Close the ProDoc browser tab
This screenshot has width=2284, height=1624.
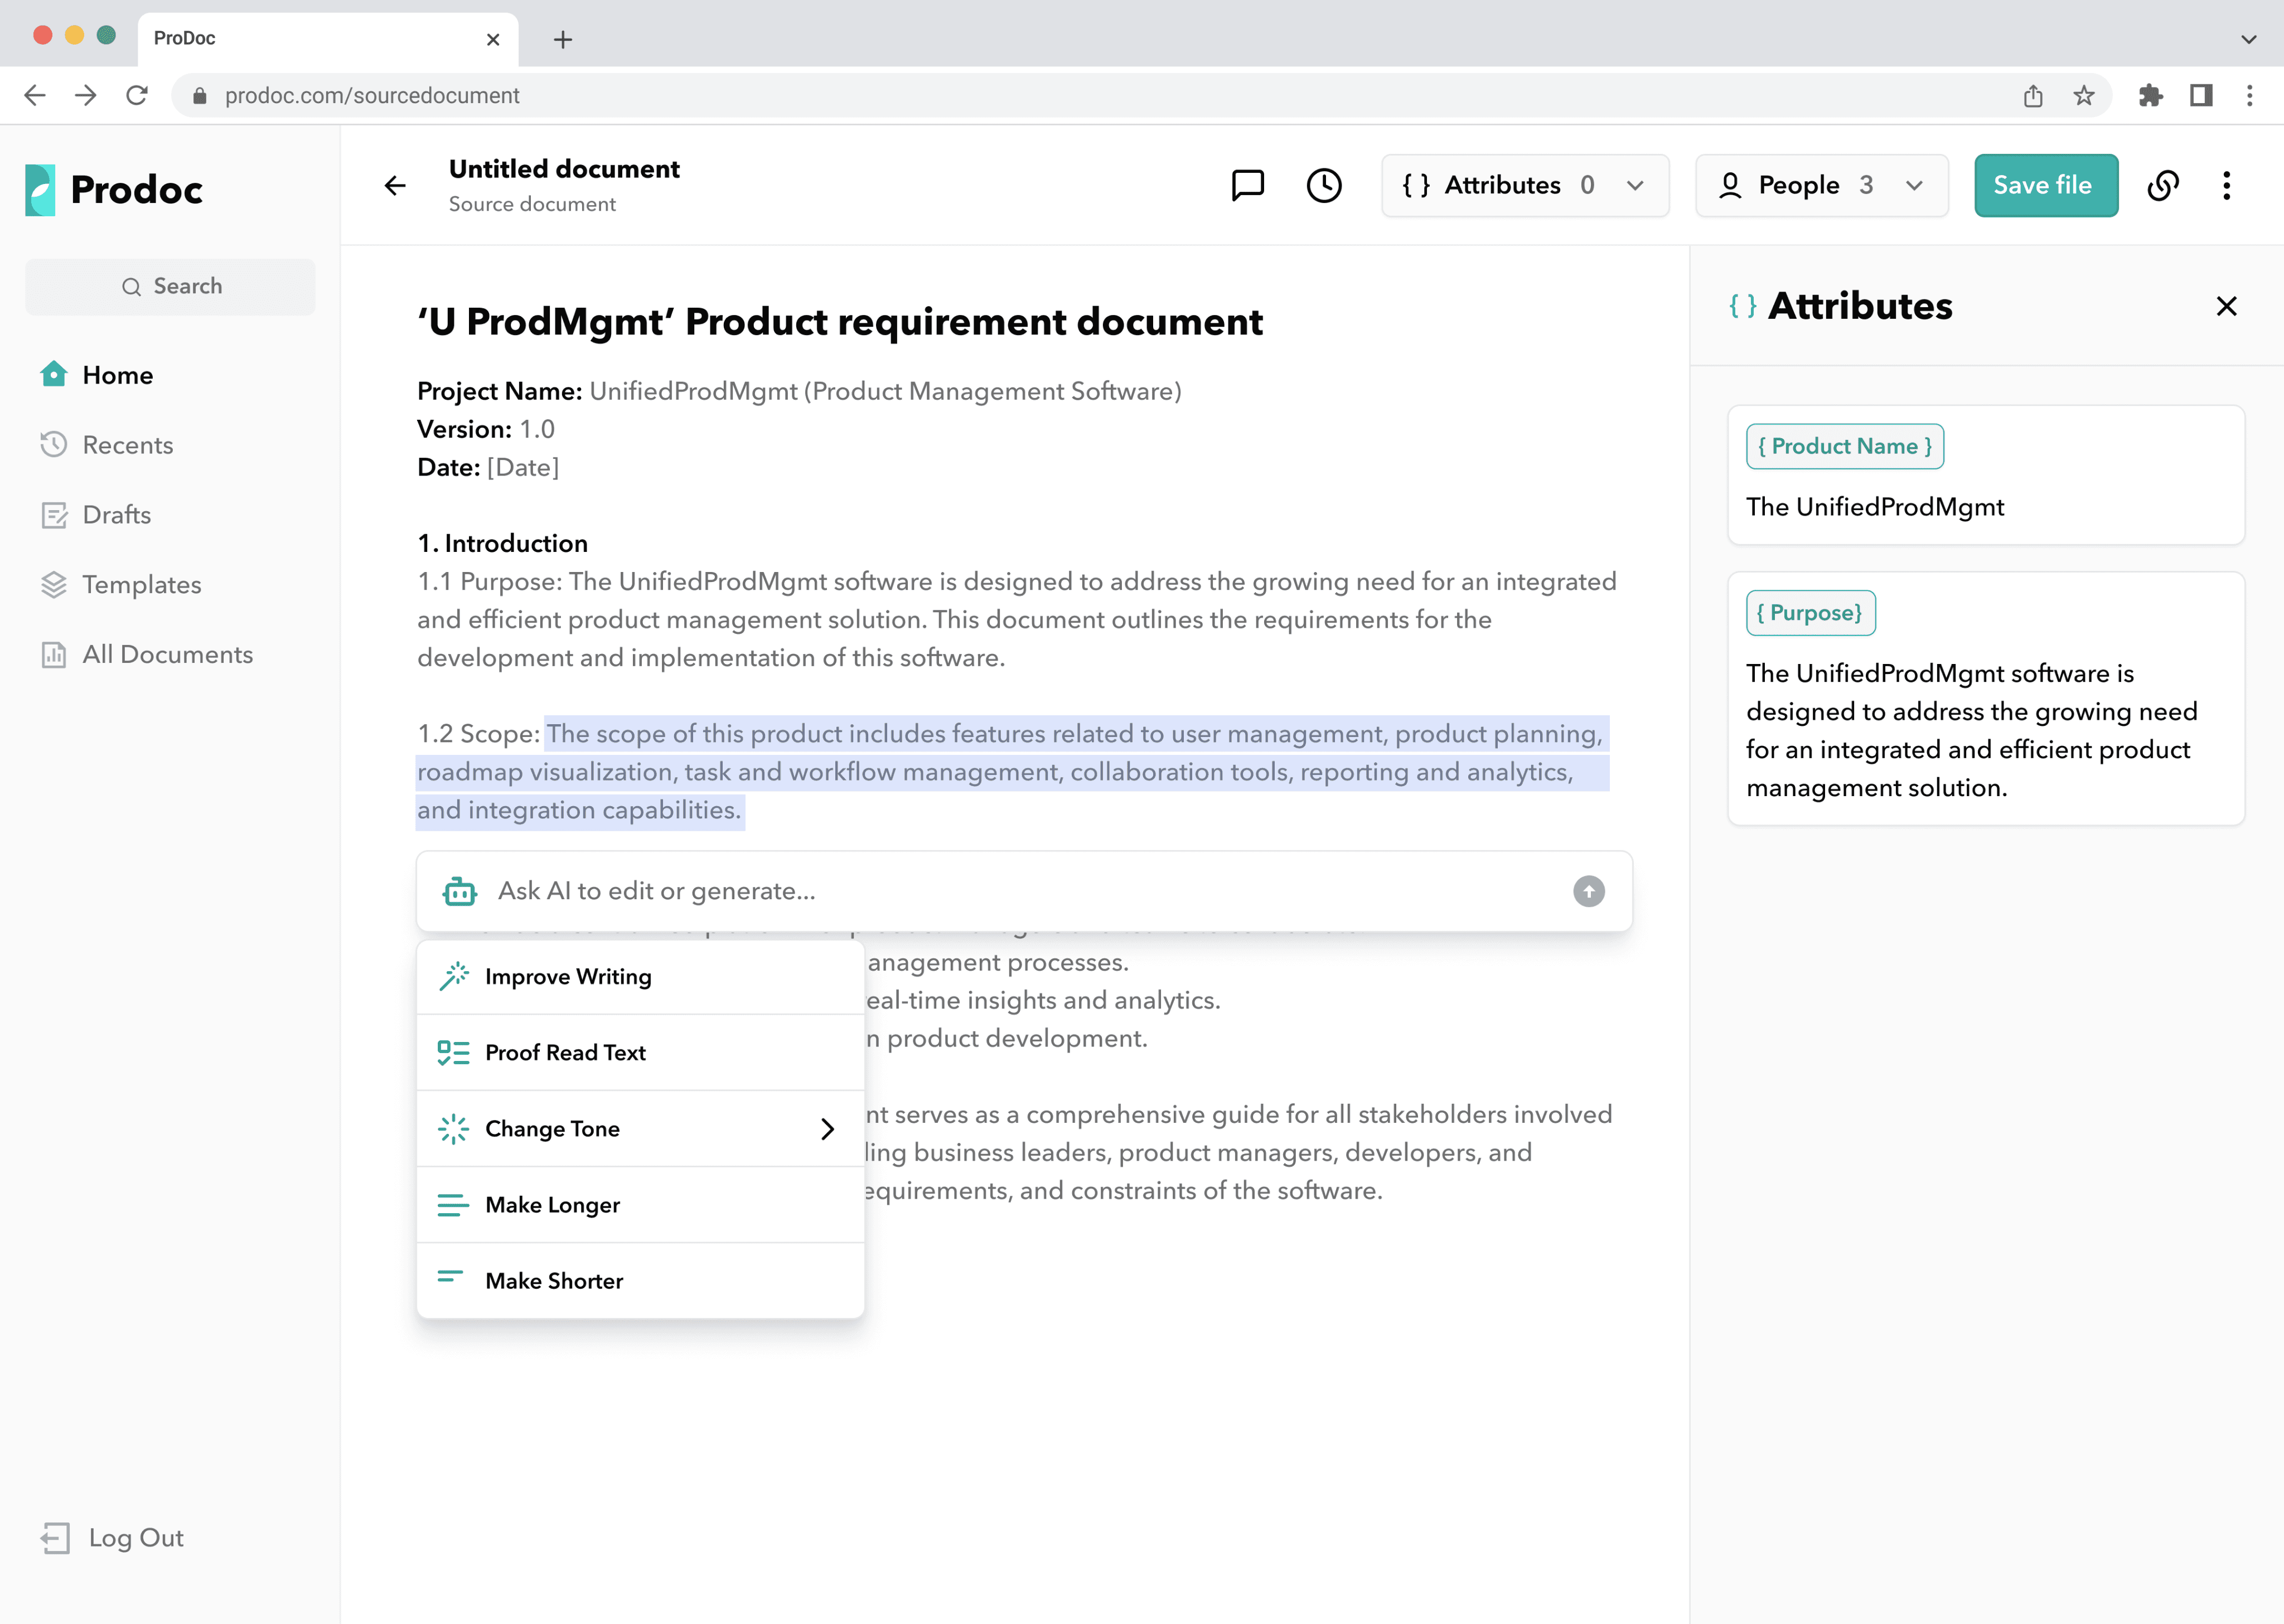point(493,39)
